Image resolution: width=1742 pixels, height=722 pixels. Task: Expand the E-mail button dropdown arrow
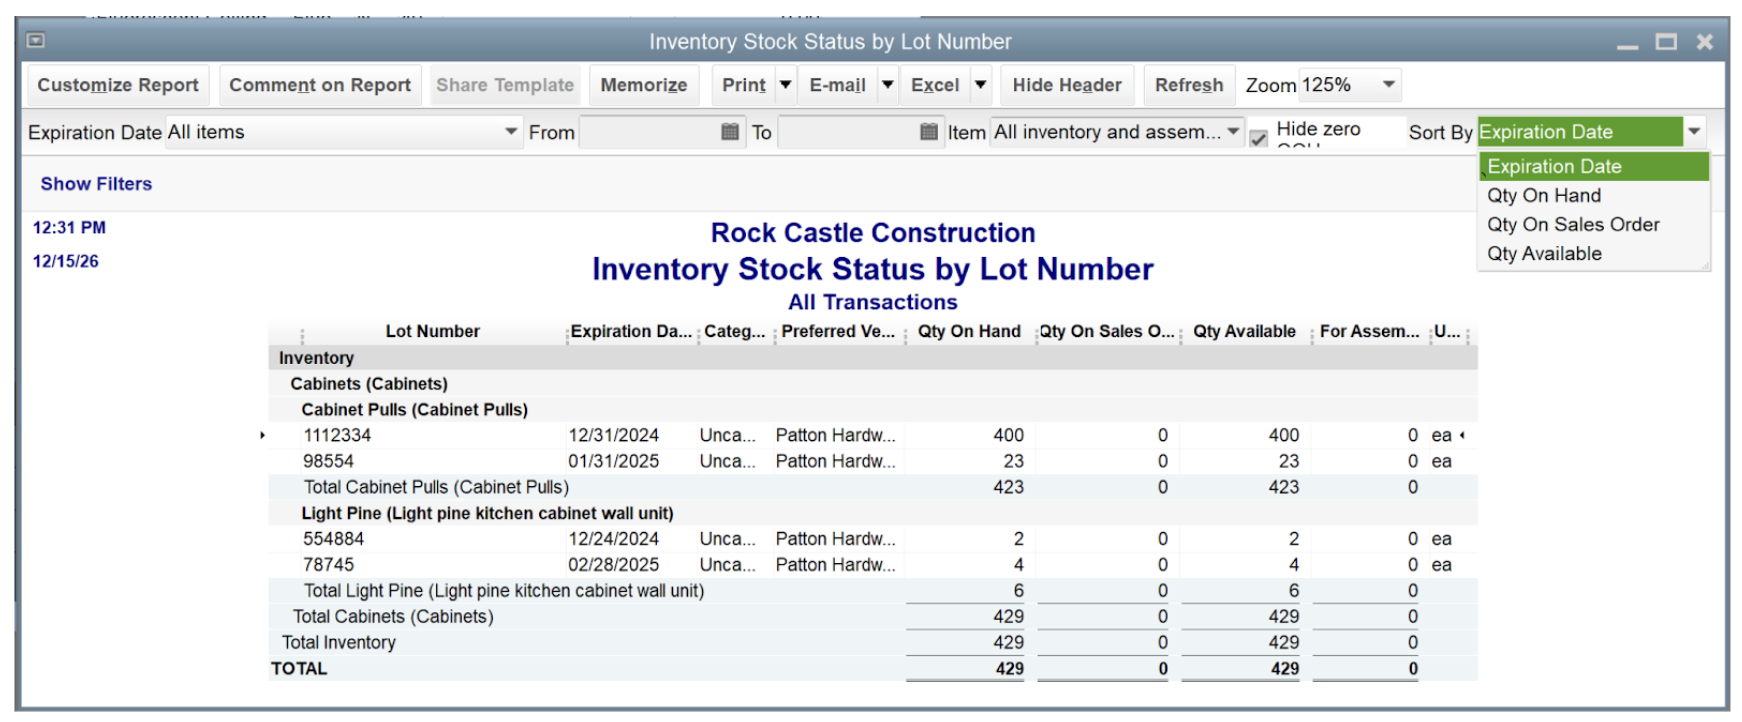click(887, 85)
